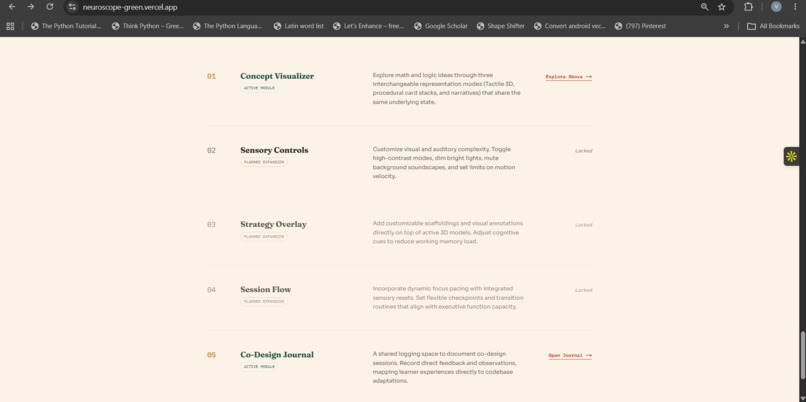Click the page vertical scrollbar thumb
The height and width of the screenshot is (402, 806).
click(802, 355)
